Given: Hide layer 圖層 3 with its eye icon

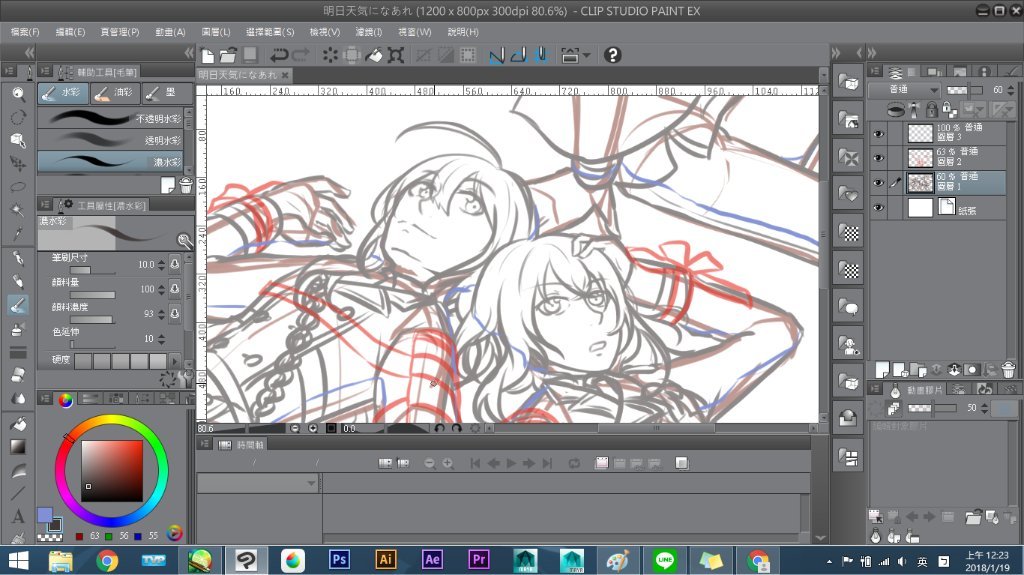Looking at the screenshot, I should point(878,133).
